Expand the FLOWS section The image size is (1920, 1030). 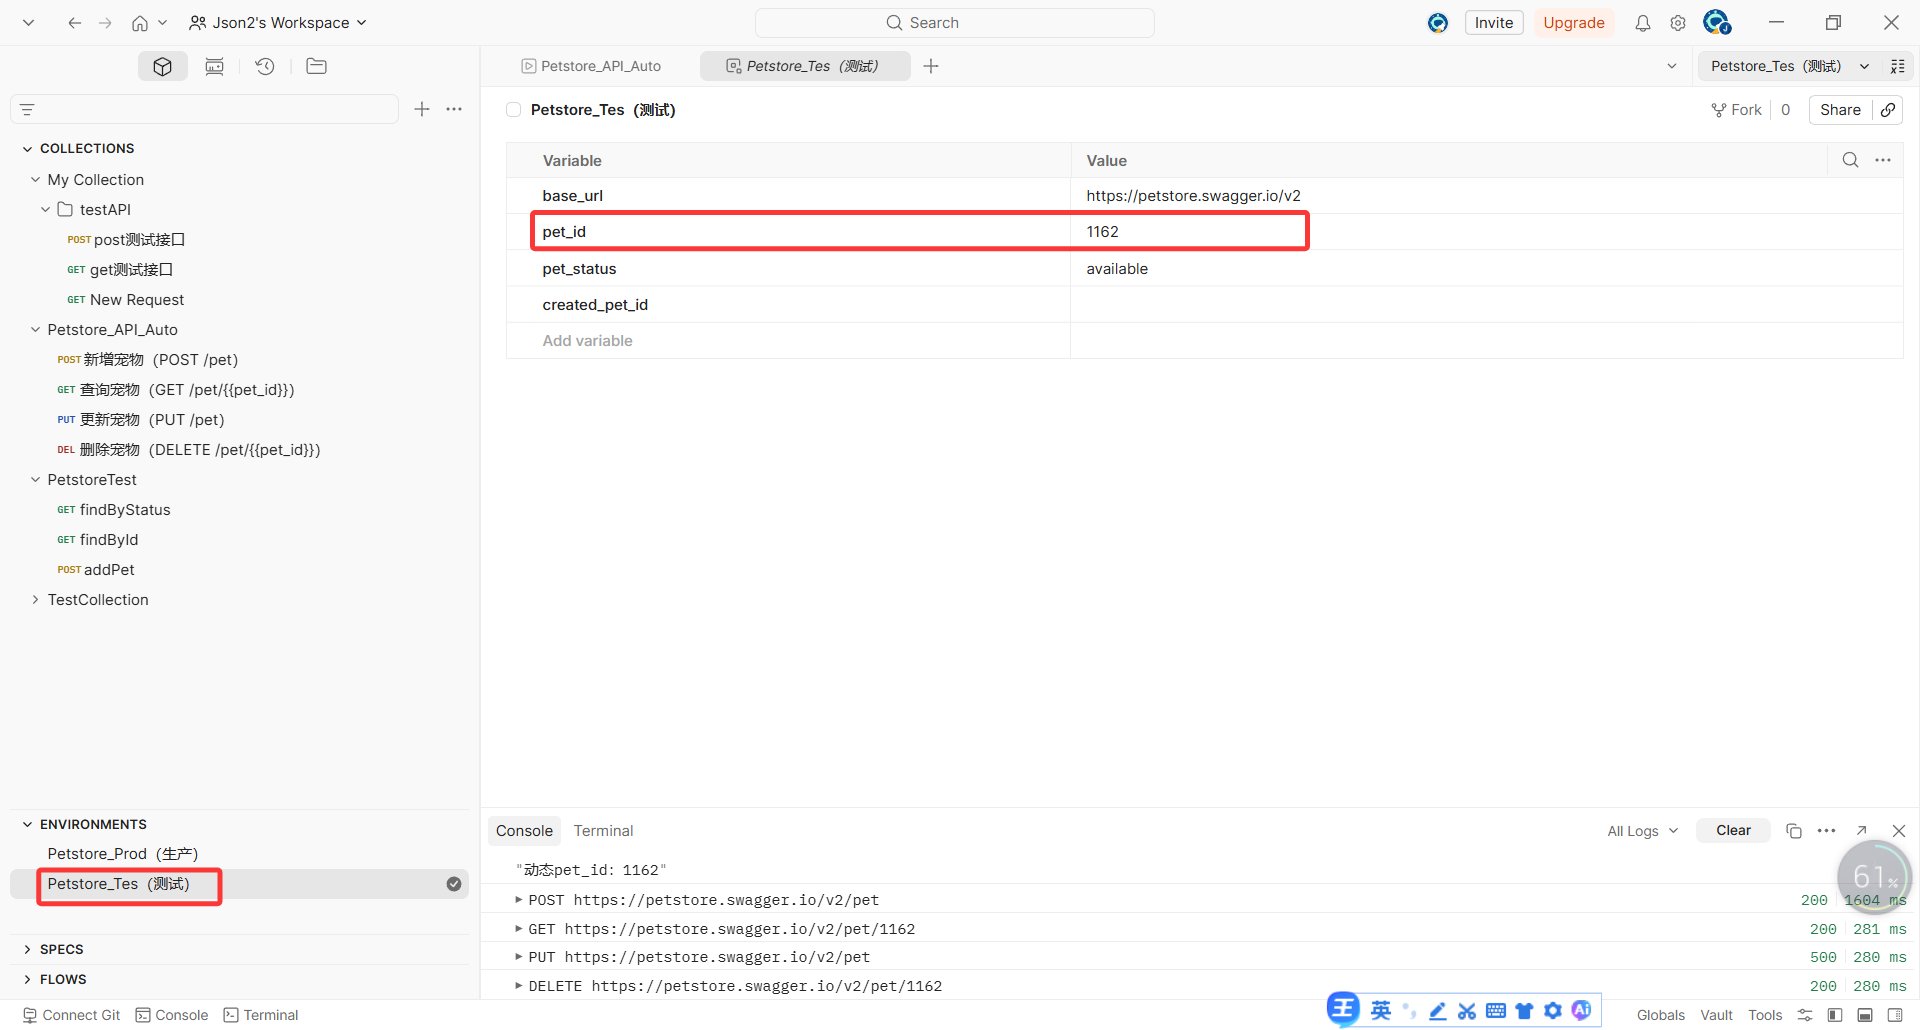(27, 980)
